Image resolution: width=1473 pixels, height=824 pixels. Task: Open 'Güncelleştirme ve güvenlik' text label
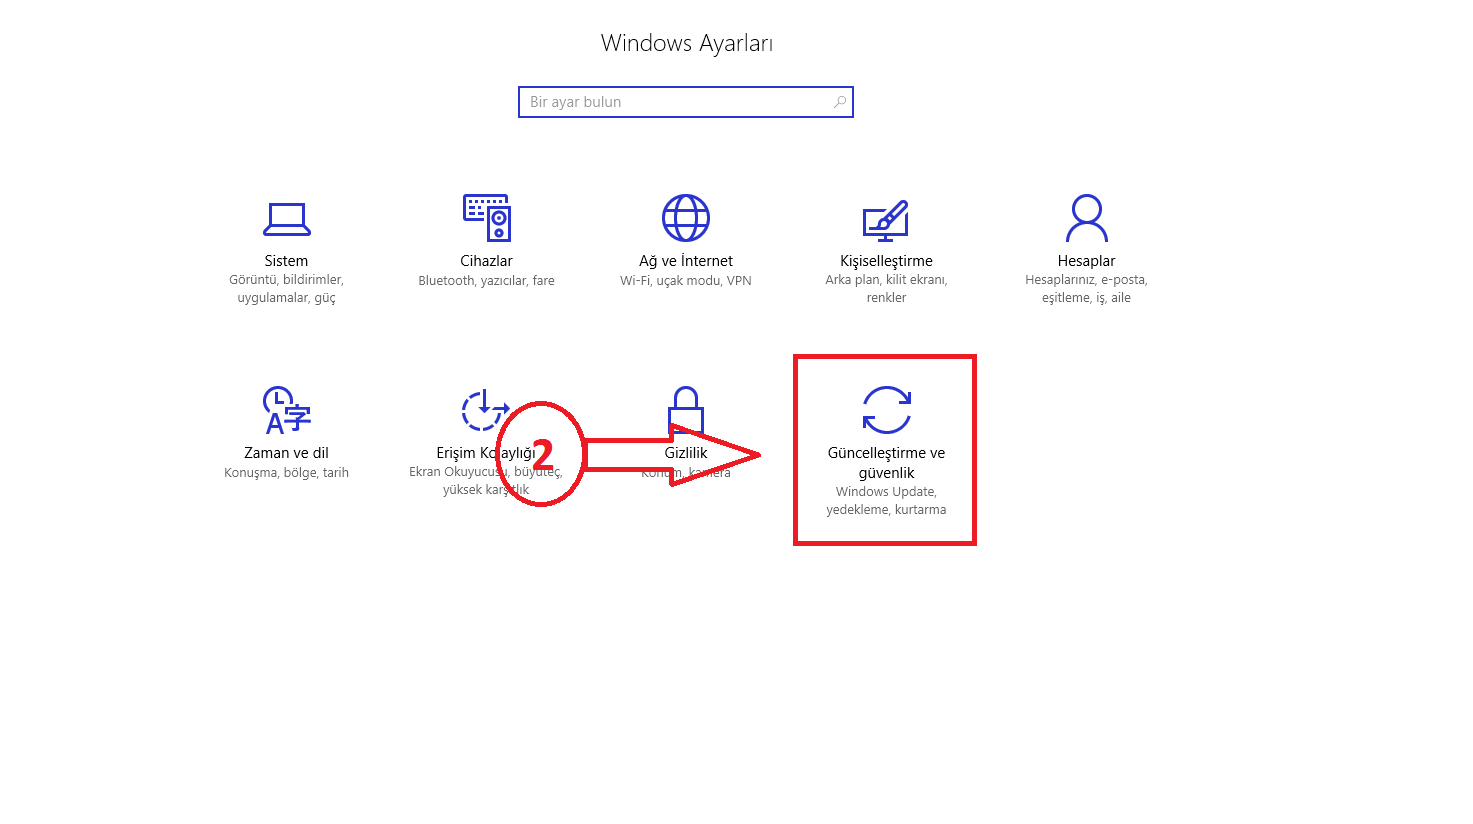tap(886, 463)
